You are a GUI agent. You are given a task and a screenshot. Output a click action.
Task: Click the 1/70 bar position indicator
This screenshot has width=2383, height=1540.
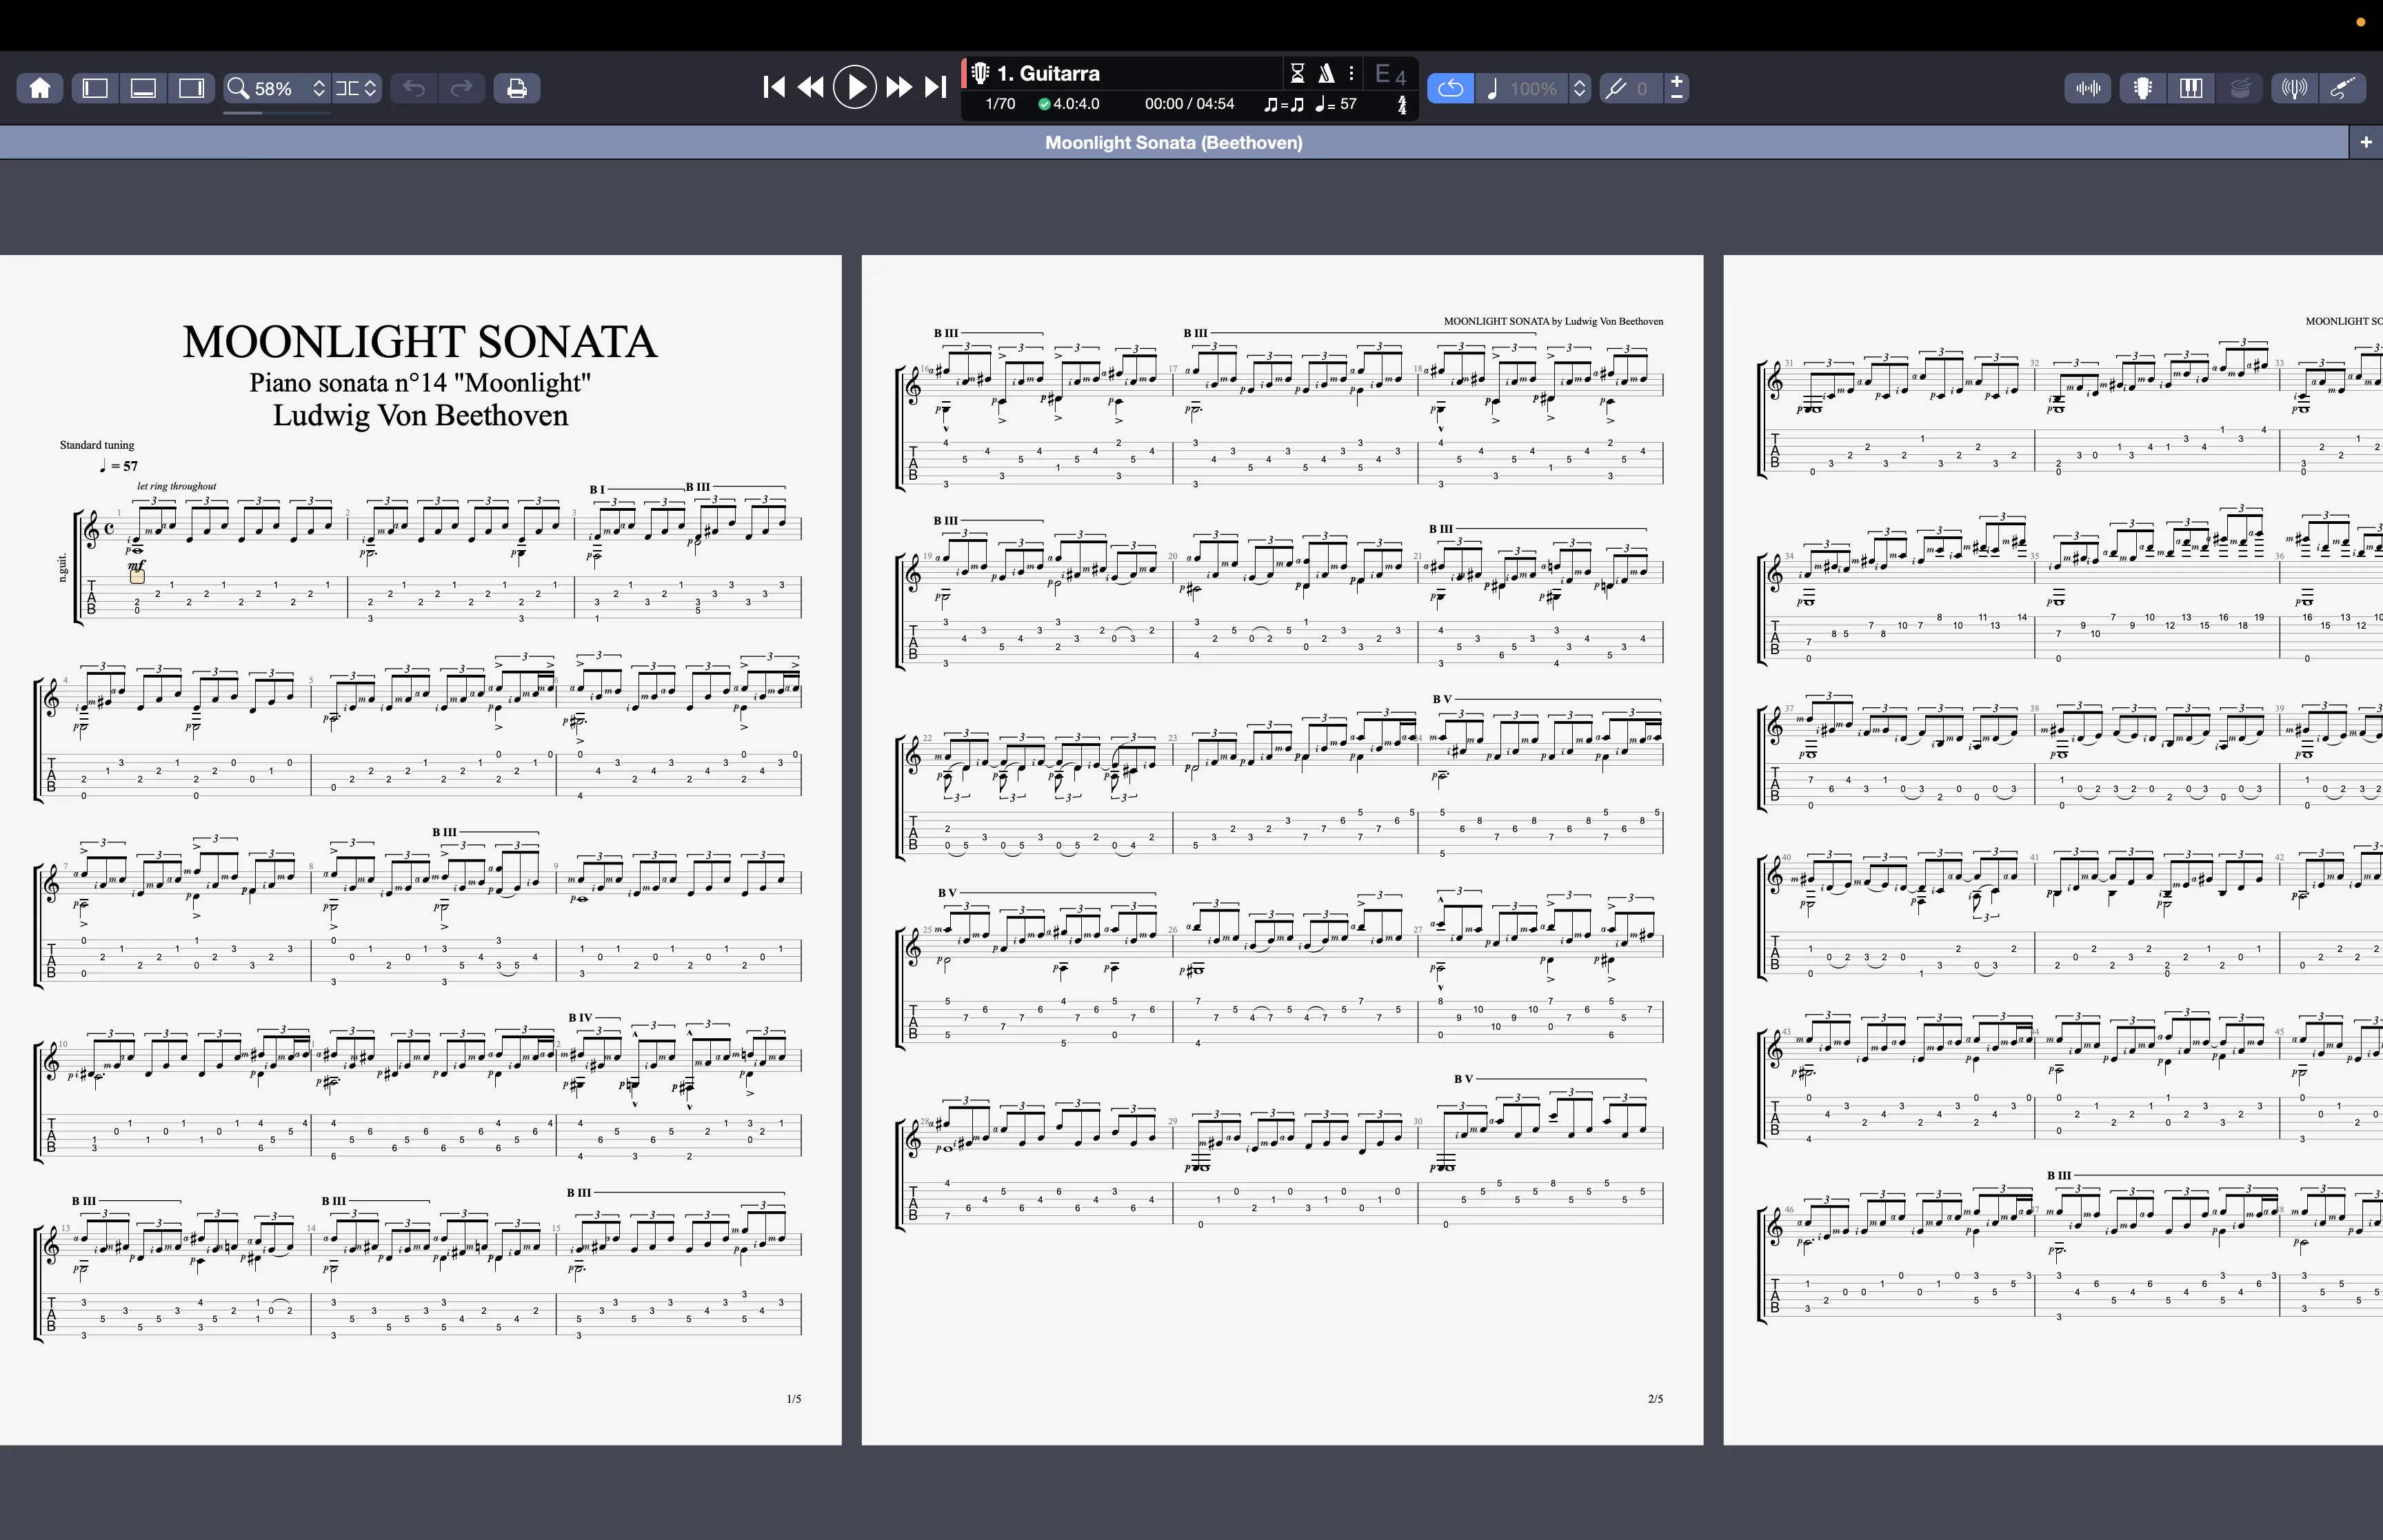pos(1000,104)
